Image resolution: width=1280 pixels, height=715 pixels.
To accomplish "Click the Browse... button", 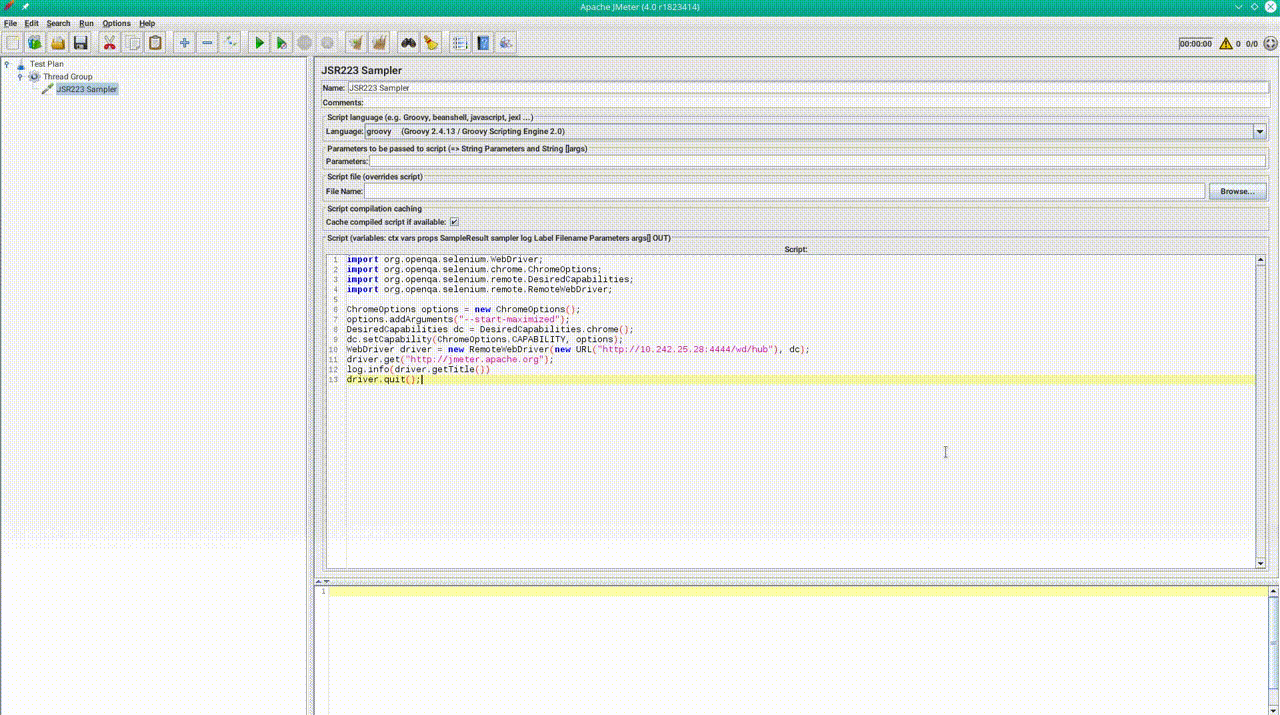I will [1237, 191].
